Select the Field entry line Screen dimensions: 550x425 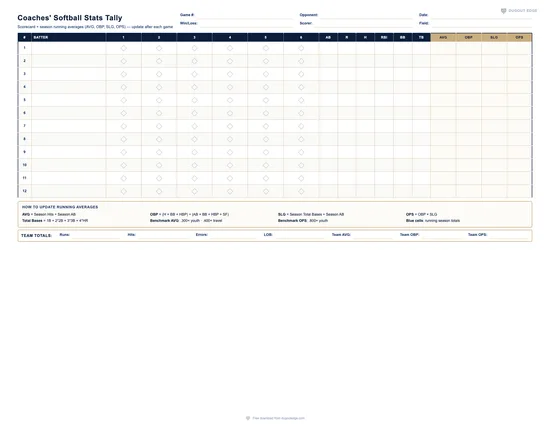tap(482, 24)
